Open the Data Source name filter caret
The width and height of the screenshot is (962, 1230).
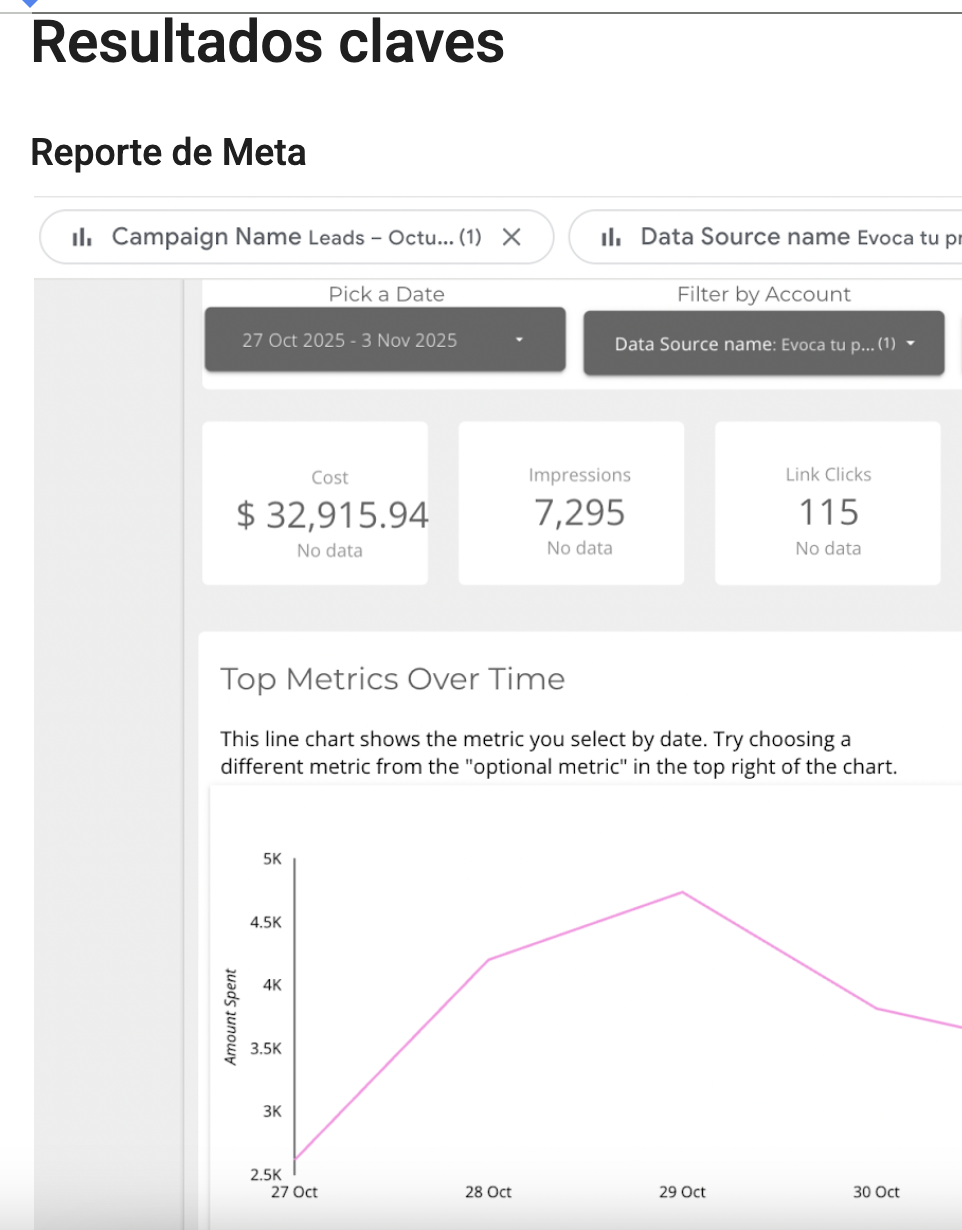910,343
